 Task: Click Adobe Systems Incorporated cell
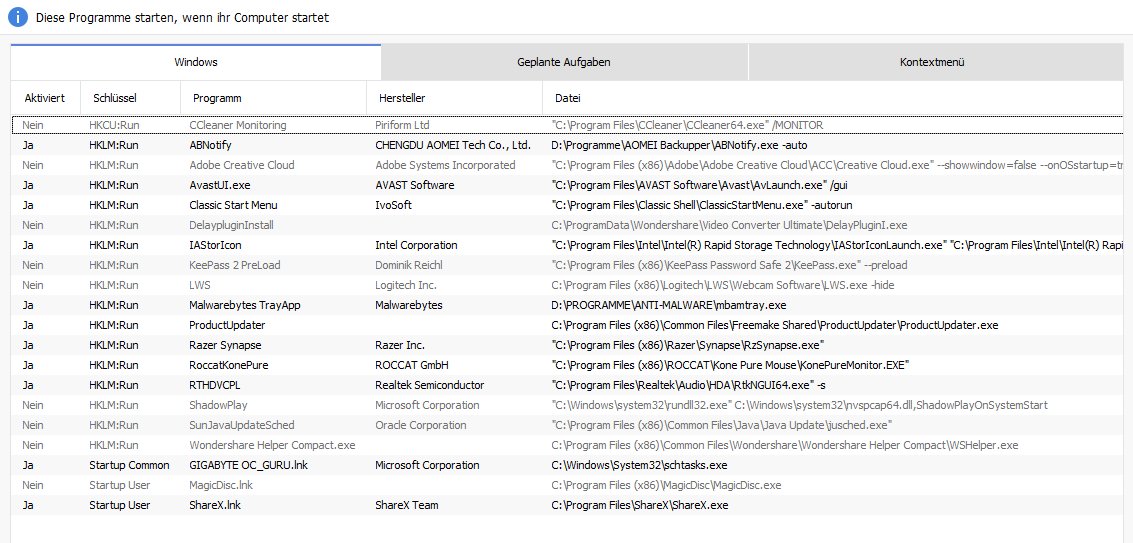(x=445, y=165)
